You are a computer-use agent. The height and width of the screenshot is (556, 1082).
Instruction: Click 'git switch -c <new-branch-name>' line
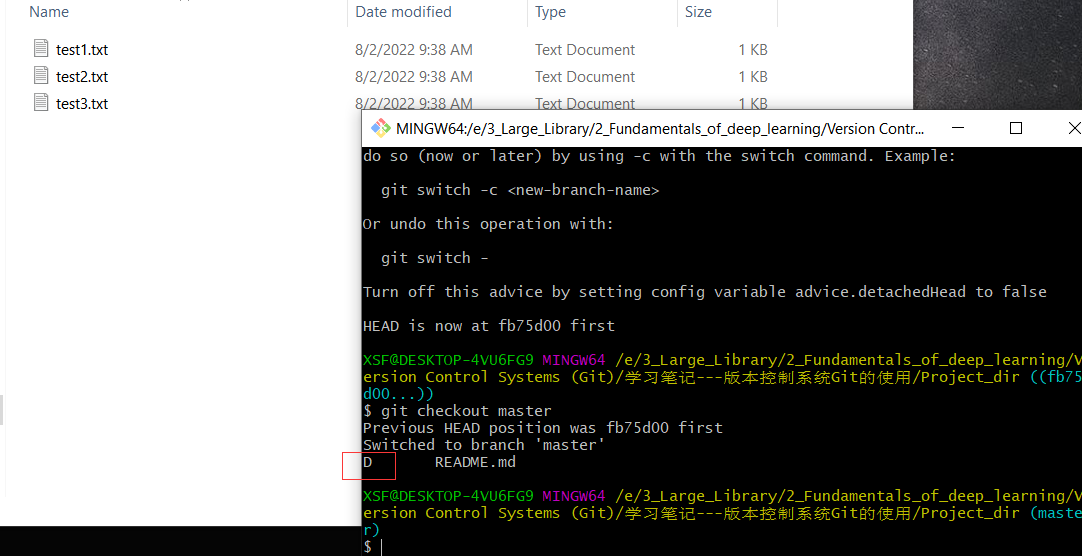point(520,190)
